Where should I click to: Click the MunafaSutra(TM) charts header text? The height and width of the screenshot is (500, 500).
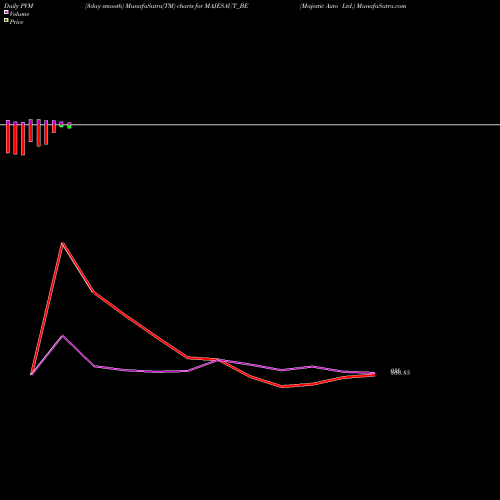pyautogui.click(x=167, y=6)
